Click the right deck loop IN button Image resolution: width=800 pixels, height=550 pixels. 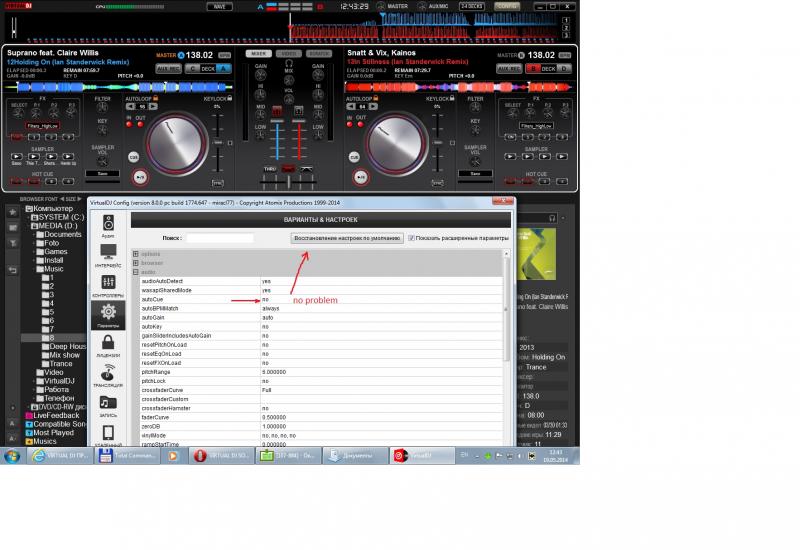(x=349, y=124)
